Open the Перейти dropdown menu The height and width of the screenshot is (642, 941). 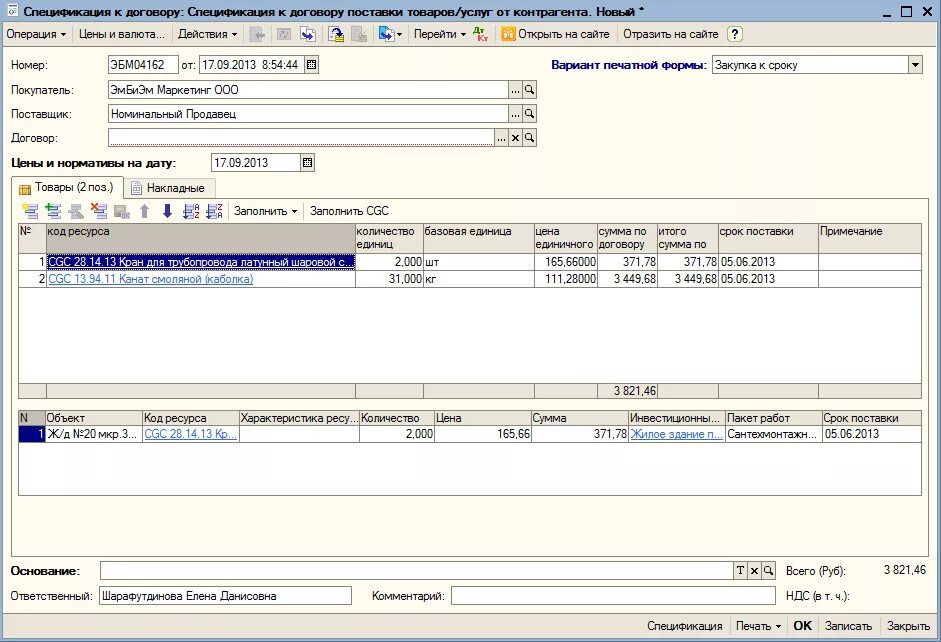coord(440,35)
